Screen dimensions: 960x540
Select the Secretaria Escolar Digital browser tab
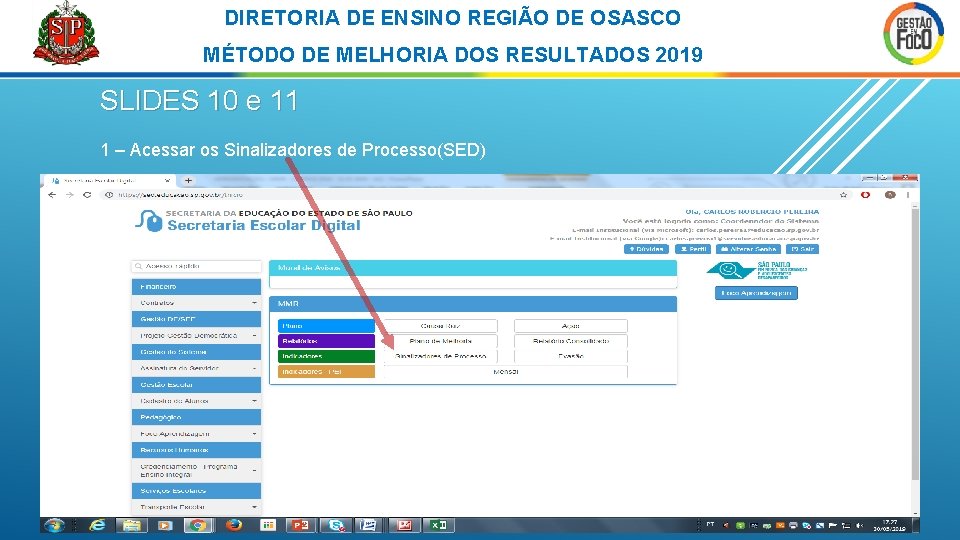(x=108, y=181)
